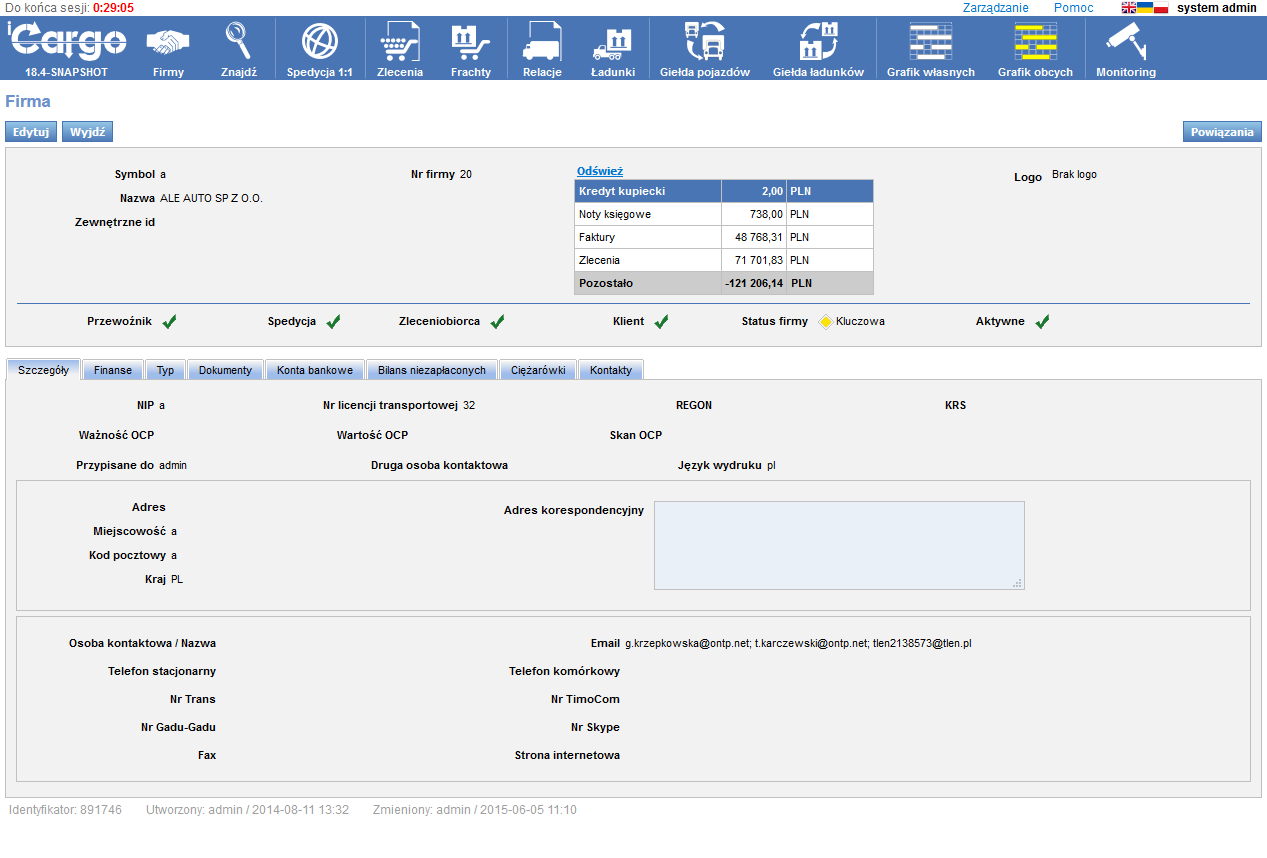This screenshot has width=1267, height=858.
Task: Open Giełda pojazdów icon
Action: 704,42
